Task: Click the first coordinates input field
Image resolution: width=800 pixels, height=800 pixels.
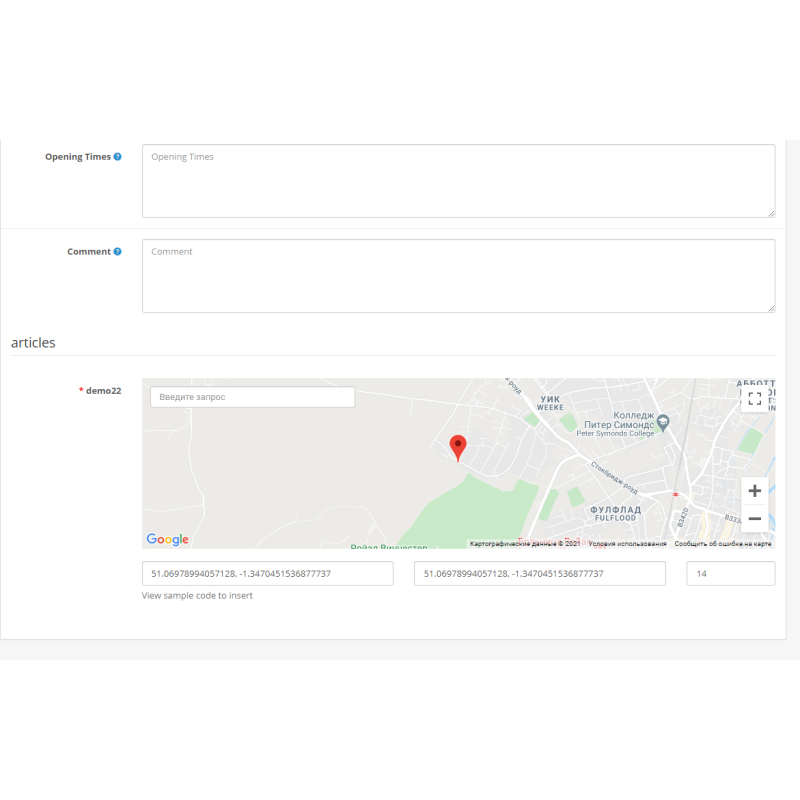Action: tap(267, 574)
